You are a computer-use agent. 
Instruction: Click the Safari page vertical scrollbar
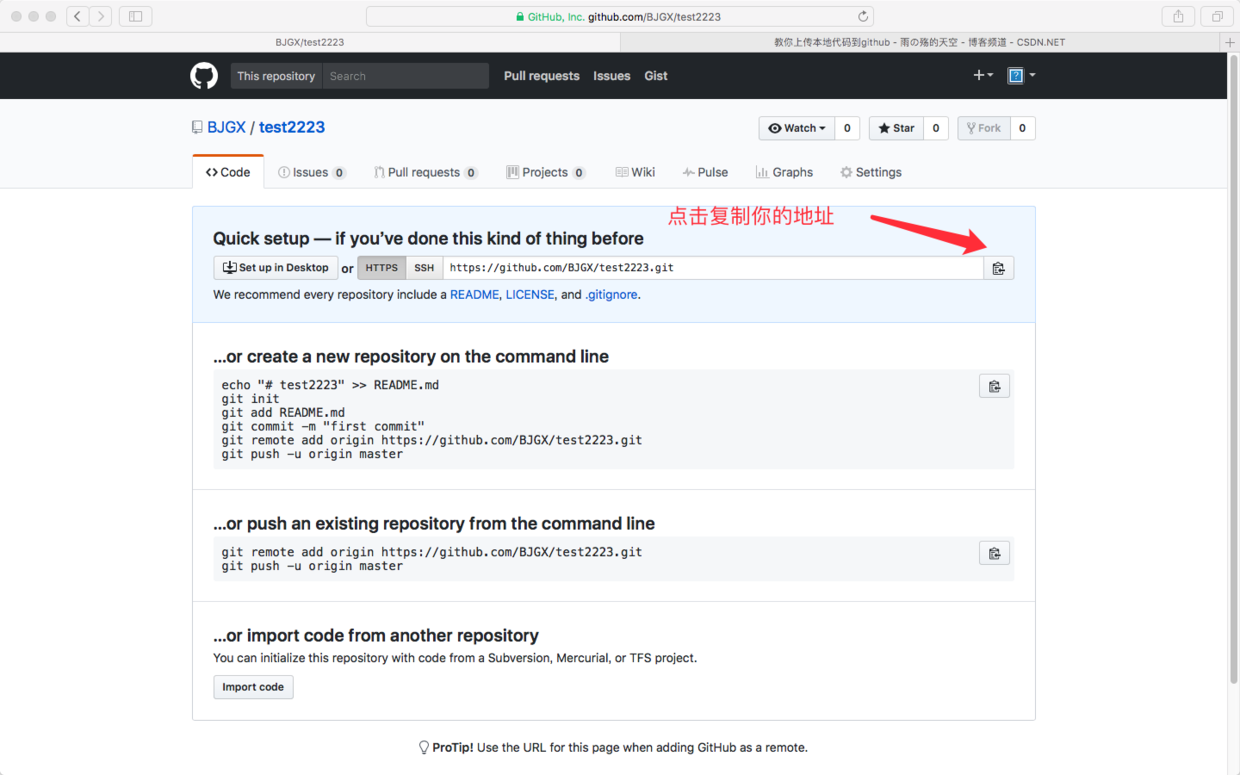click(1233, 370)
